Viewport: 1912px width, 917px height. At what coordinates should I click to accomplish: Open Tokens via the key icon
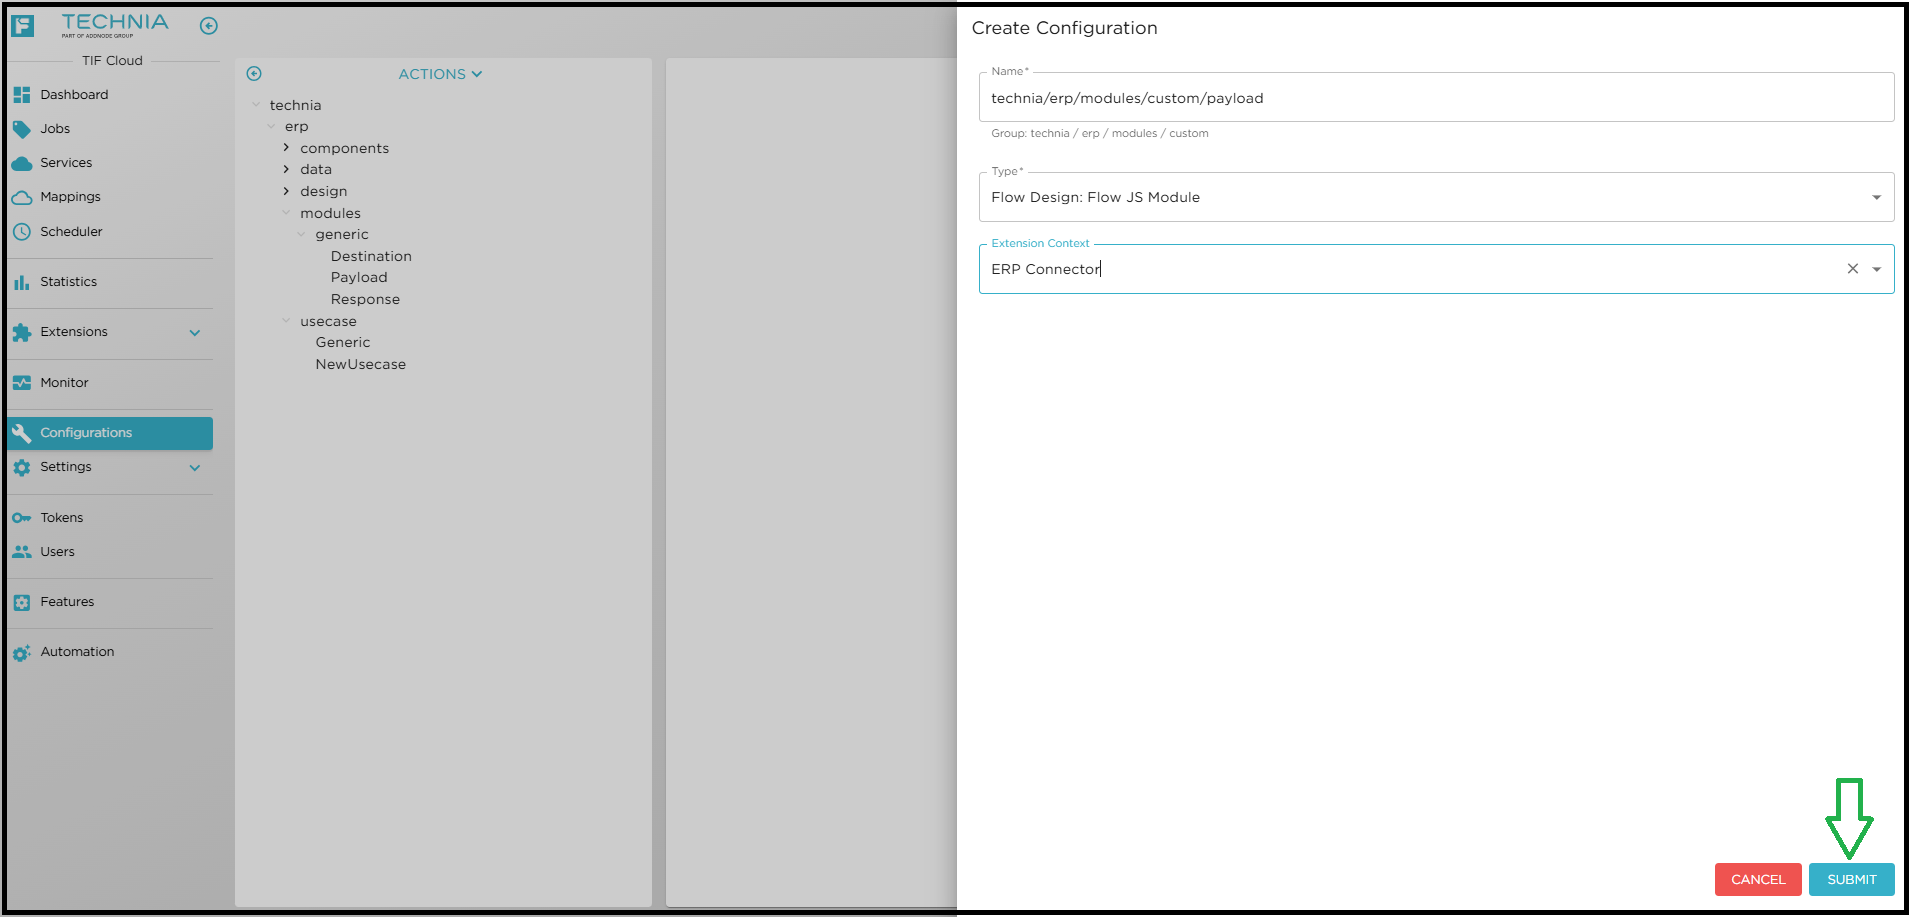coord(22,517)
